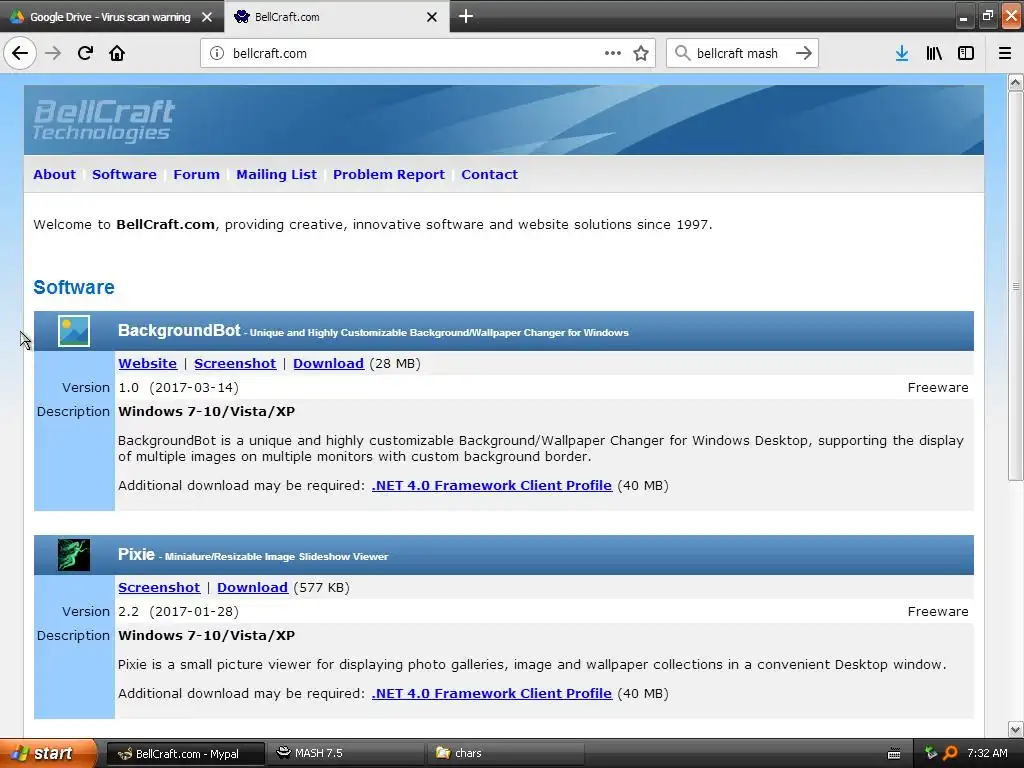The height and width of the screenshot is (768, 1024).
Task: Click the green network tray icon
Action: (x=931, y=753)
